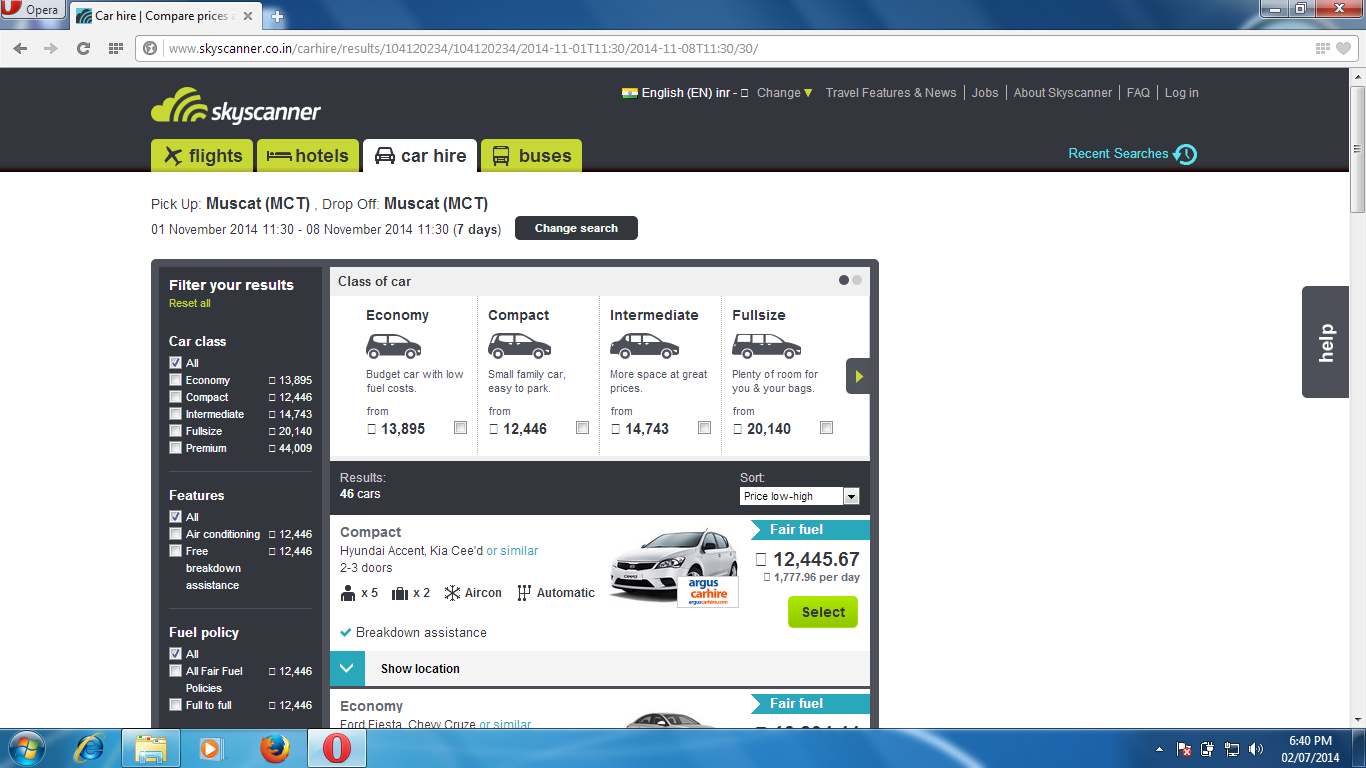
Task: Click the volume speaker icon in tray
Action: click(x=1256, y=749)
